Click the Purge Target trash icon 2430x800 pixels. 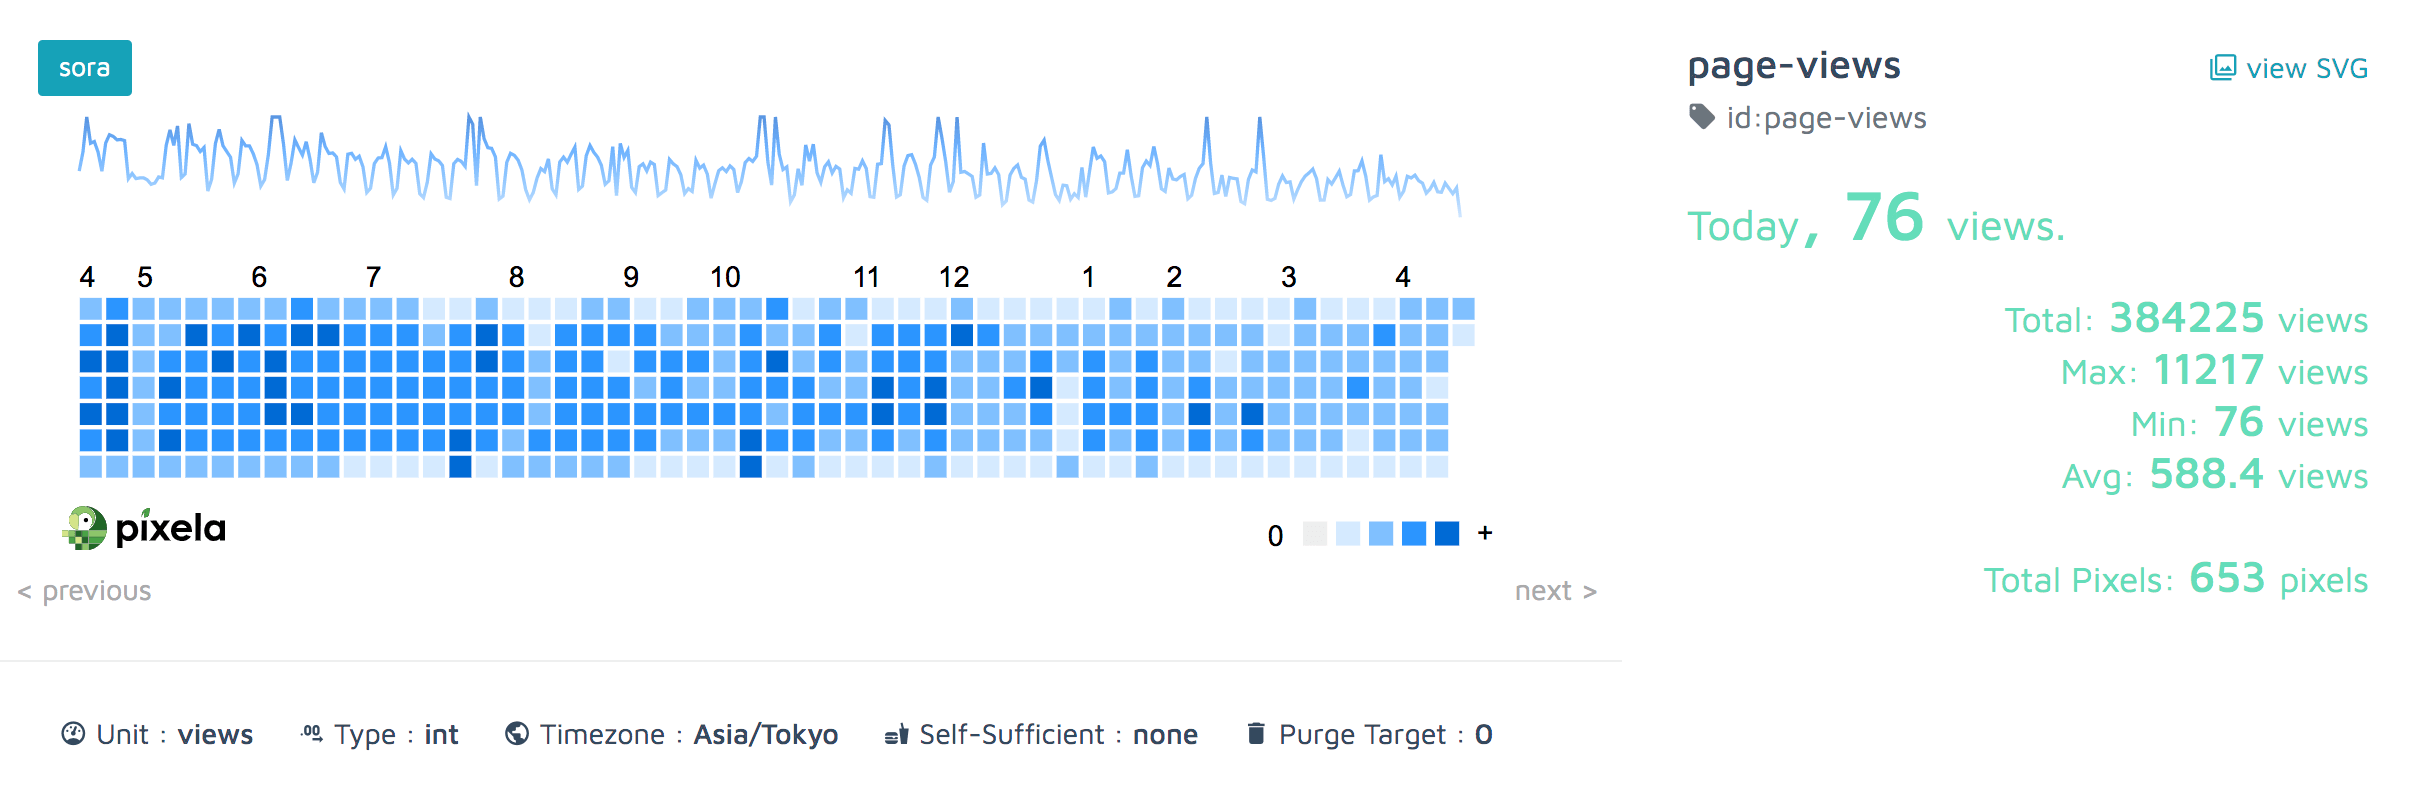(x=1256, y=734)
